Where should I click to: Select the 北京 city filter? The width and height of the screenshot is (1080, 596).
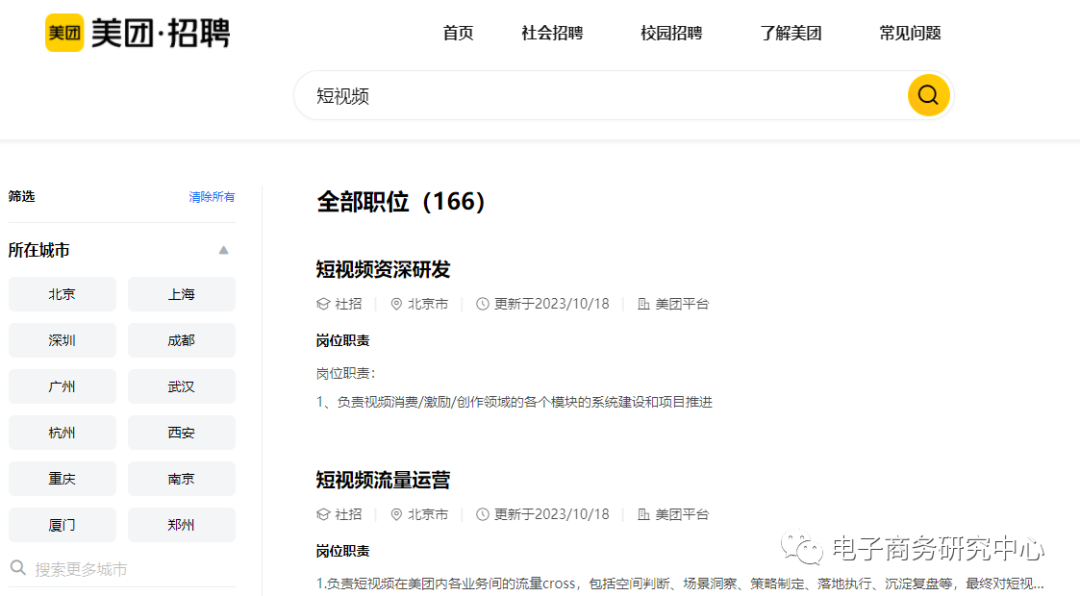[62, 294]
